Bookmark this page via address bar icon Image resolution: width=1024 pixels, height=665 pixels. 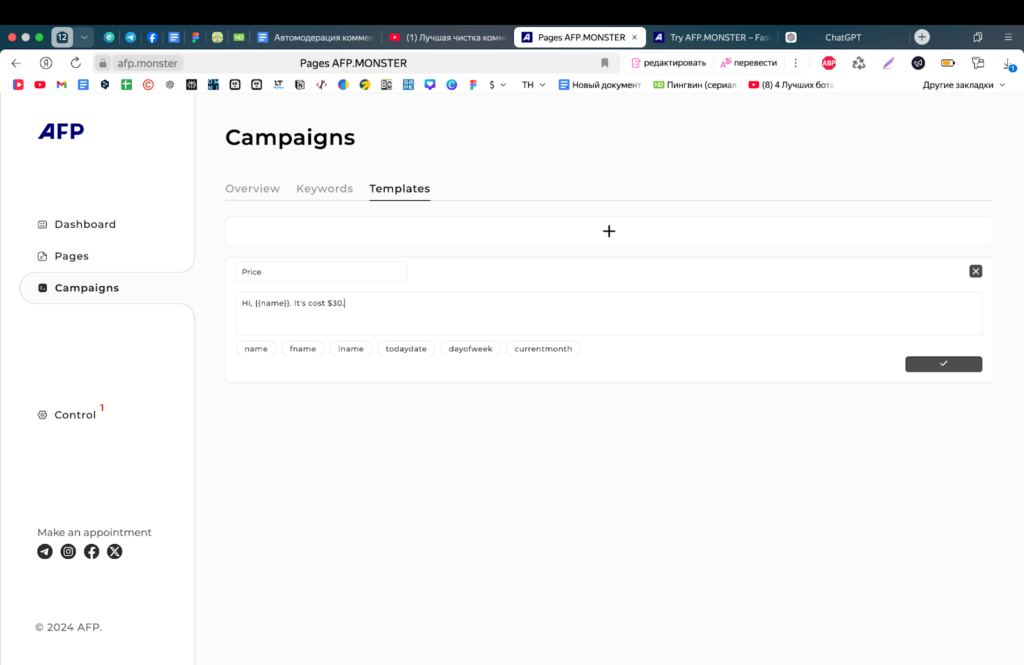click(604, 63)
